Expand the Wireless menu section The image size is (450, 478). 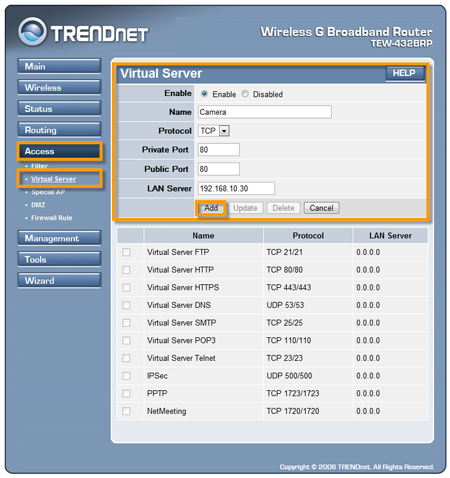coord(59,87)
